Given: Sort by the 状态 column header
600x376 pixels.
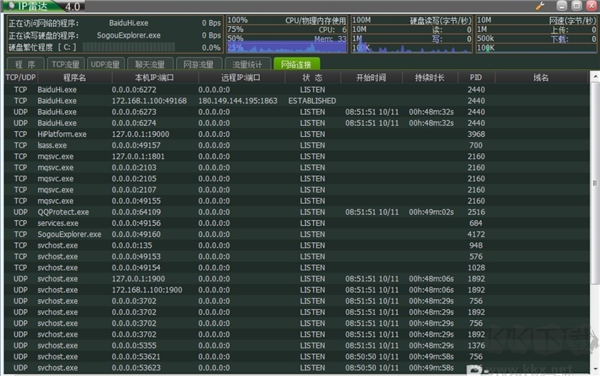Looking at the screenshot, I should click(x=312, y=78).
